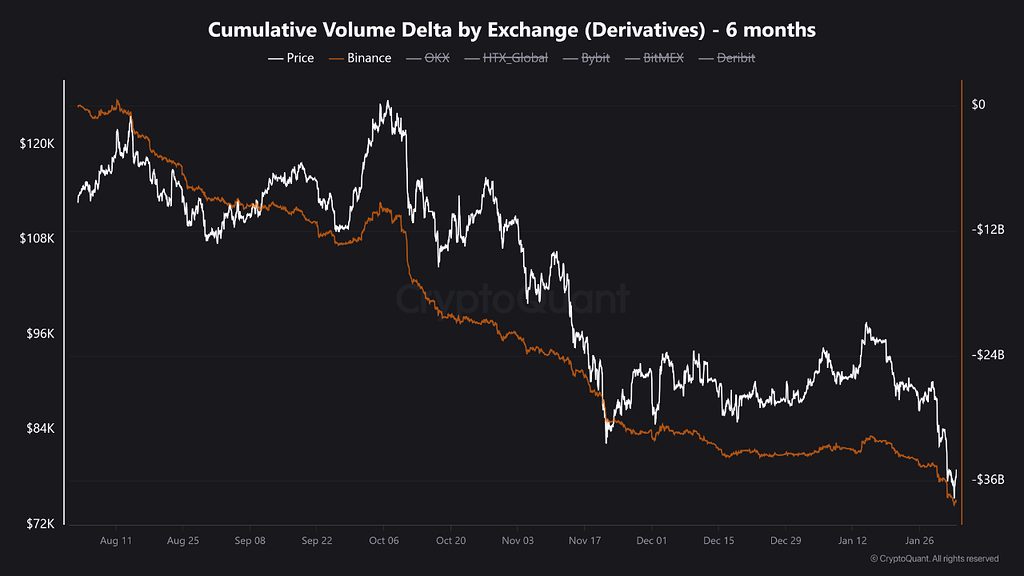Image resolution: width=1024 pixels, height=576 pixels.
Task: Turn on the Deribit legend entry
Action: [x=729, y=58]
